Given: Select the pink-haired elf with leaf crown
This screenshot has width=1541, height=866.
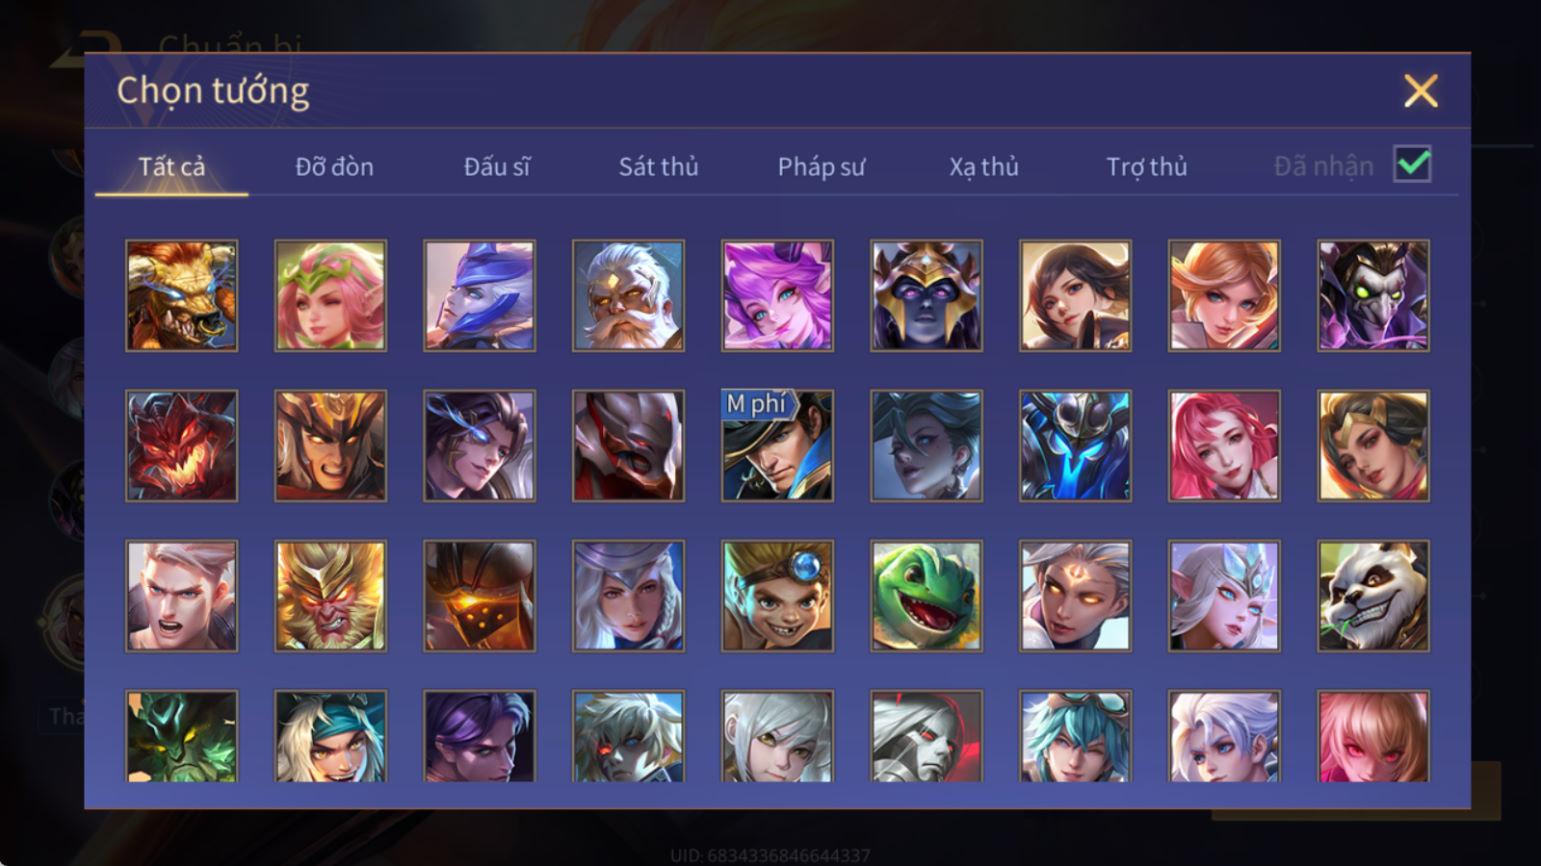Looking at the screenshot, I should 330,295.
